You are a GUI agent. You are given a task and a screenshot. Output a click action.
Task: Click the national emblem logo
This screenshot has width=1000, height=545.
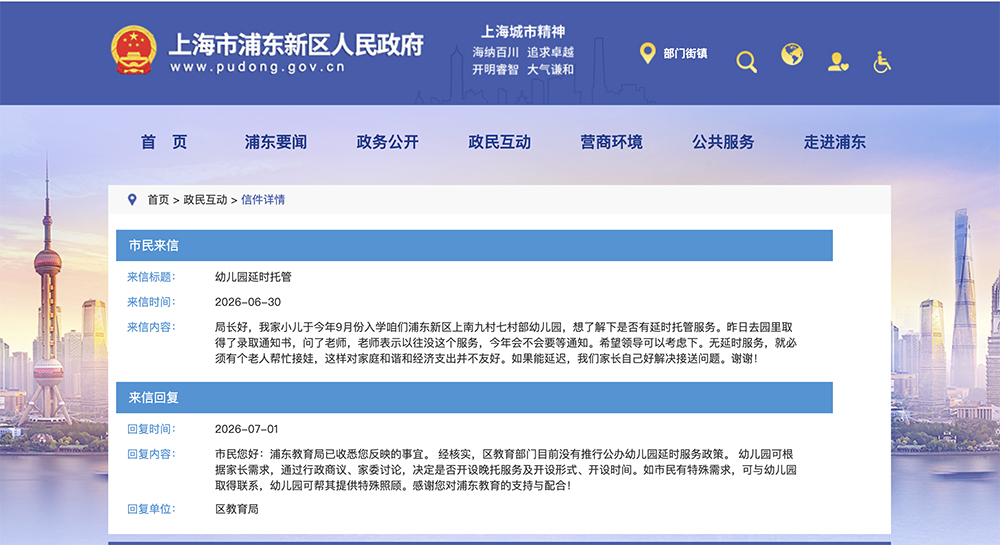coord(133,50)
